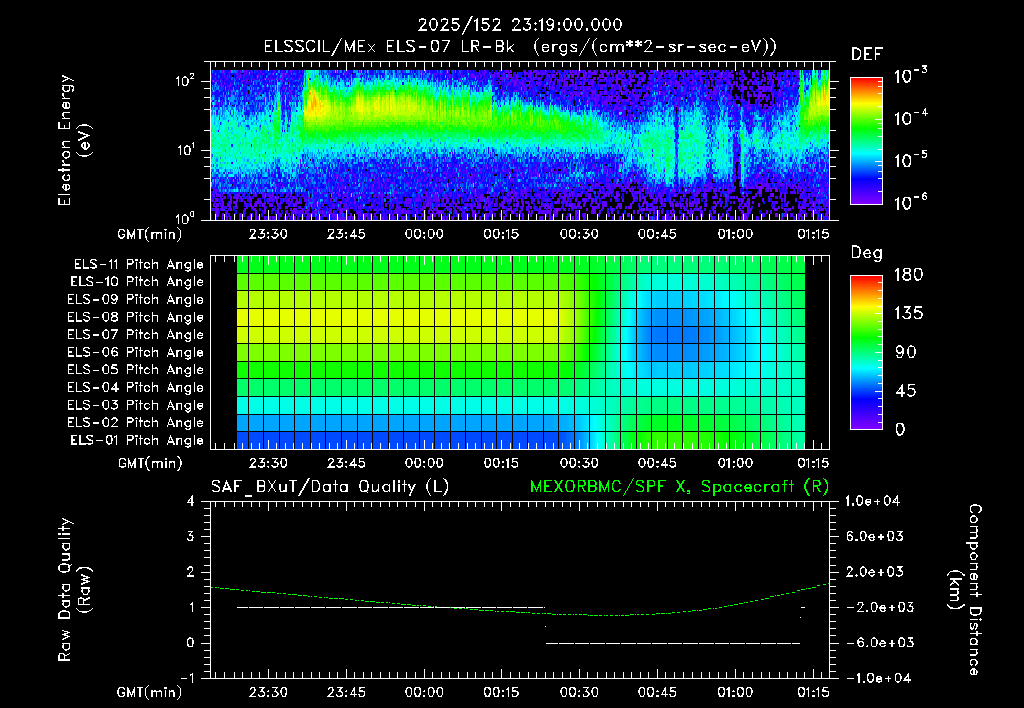Click the green MEXORBMC/SPF X, Spacecraft (R) label
The height and width of the screenshot is (708, 1024).
(679, 487)
